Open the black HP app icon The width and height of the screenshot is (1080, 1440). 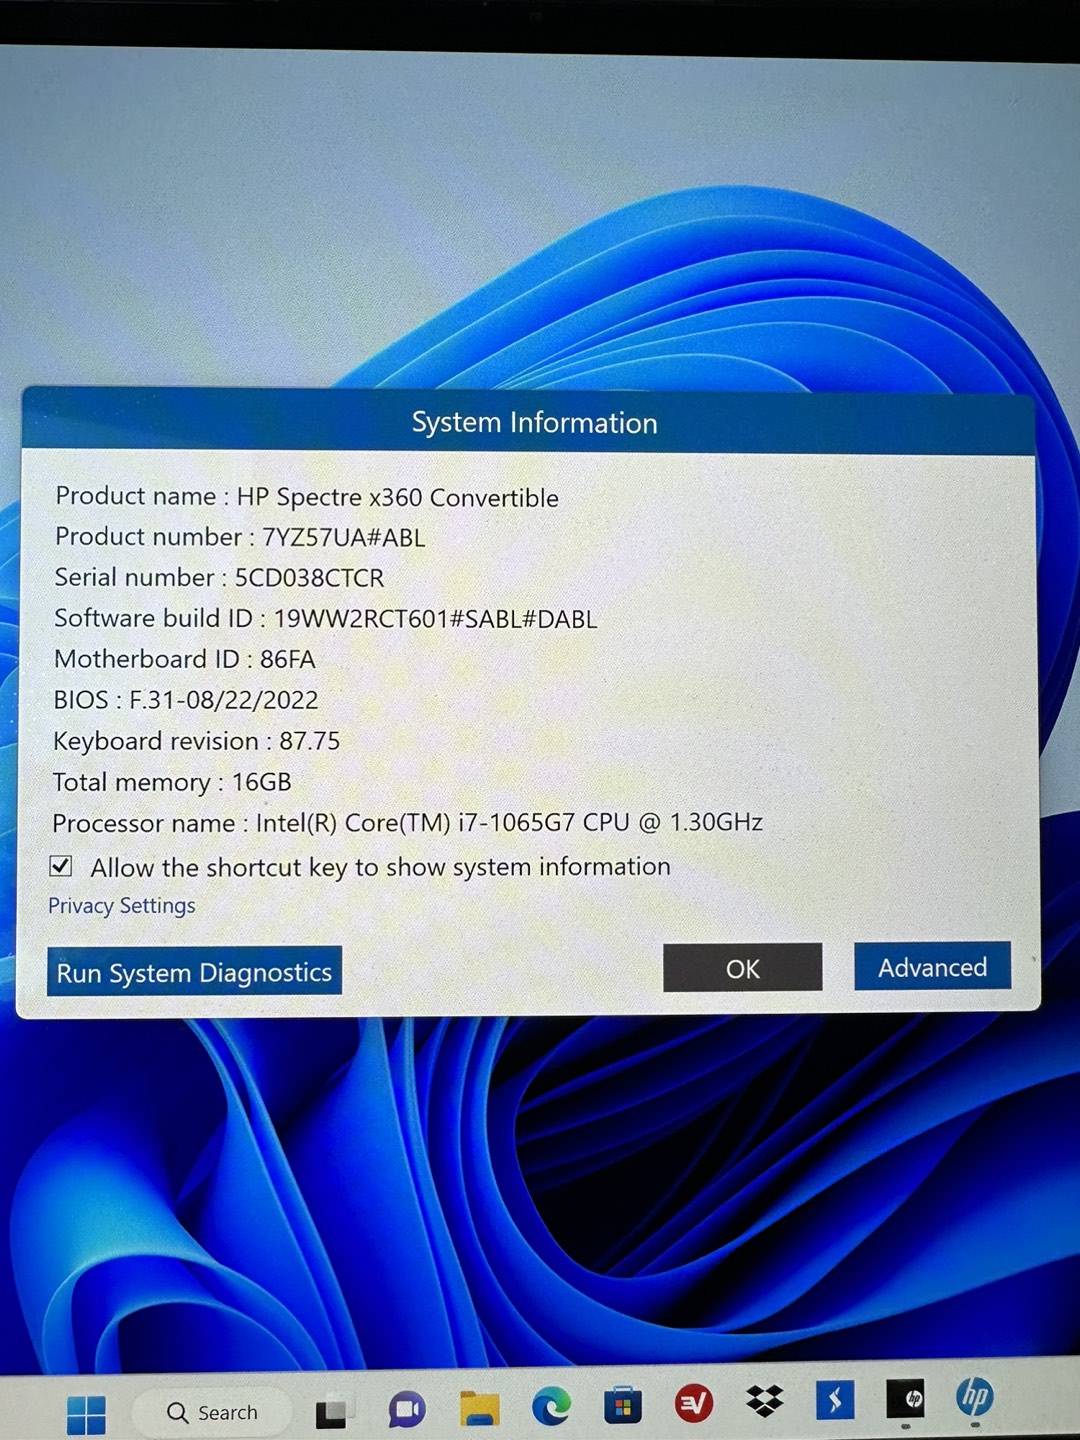pyautogui.click(x=905, y=1399)
